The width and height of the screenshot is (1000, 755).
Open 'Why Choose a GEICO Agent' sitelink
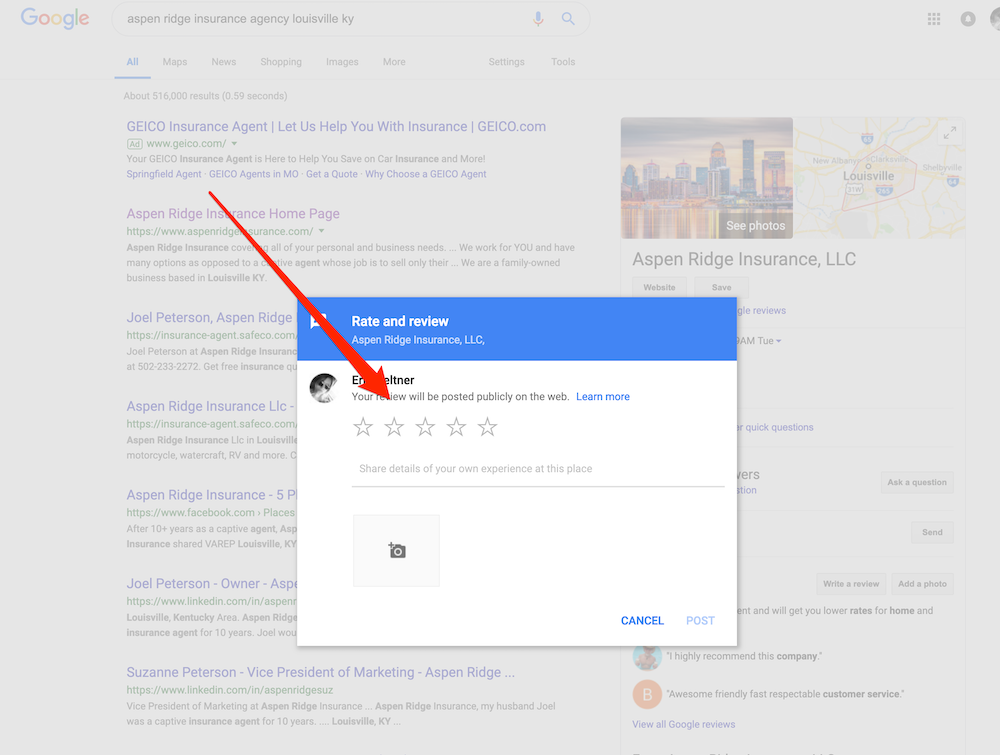tap(425, 174)
